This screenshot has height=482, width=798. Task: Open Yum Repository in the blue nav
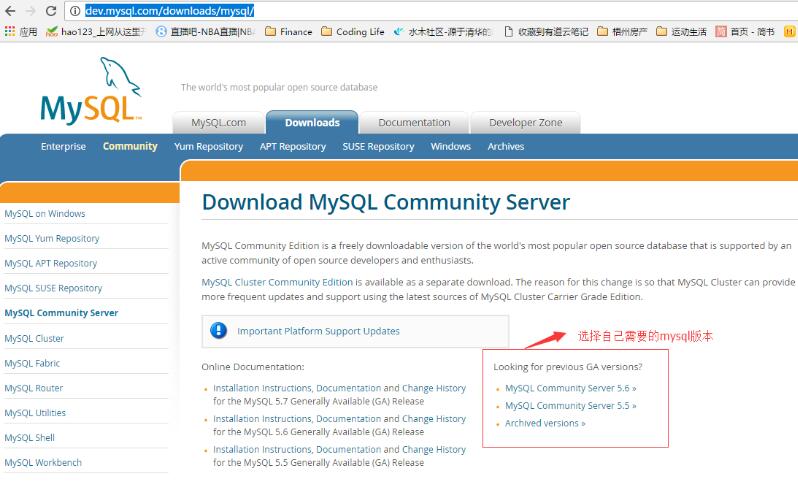click(x=208, y=147)
